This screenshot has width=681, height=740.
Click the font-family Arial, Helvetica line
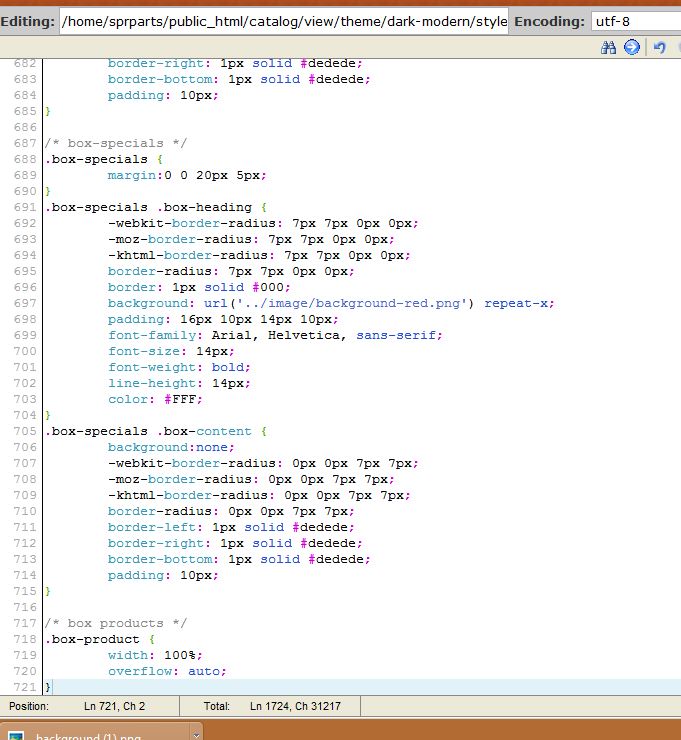(x=274, y=335)
